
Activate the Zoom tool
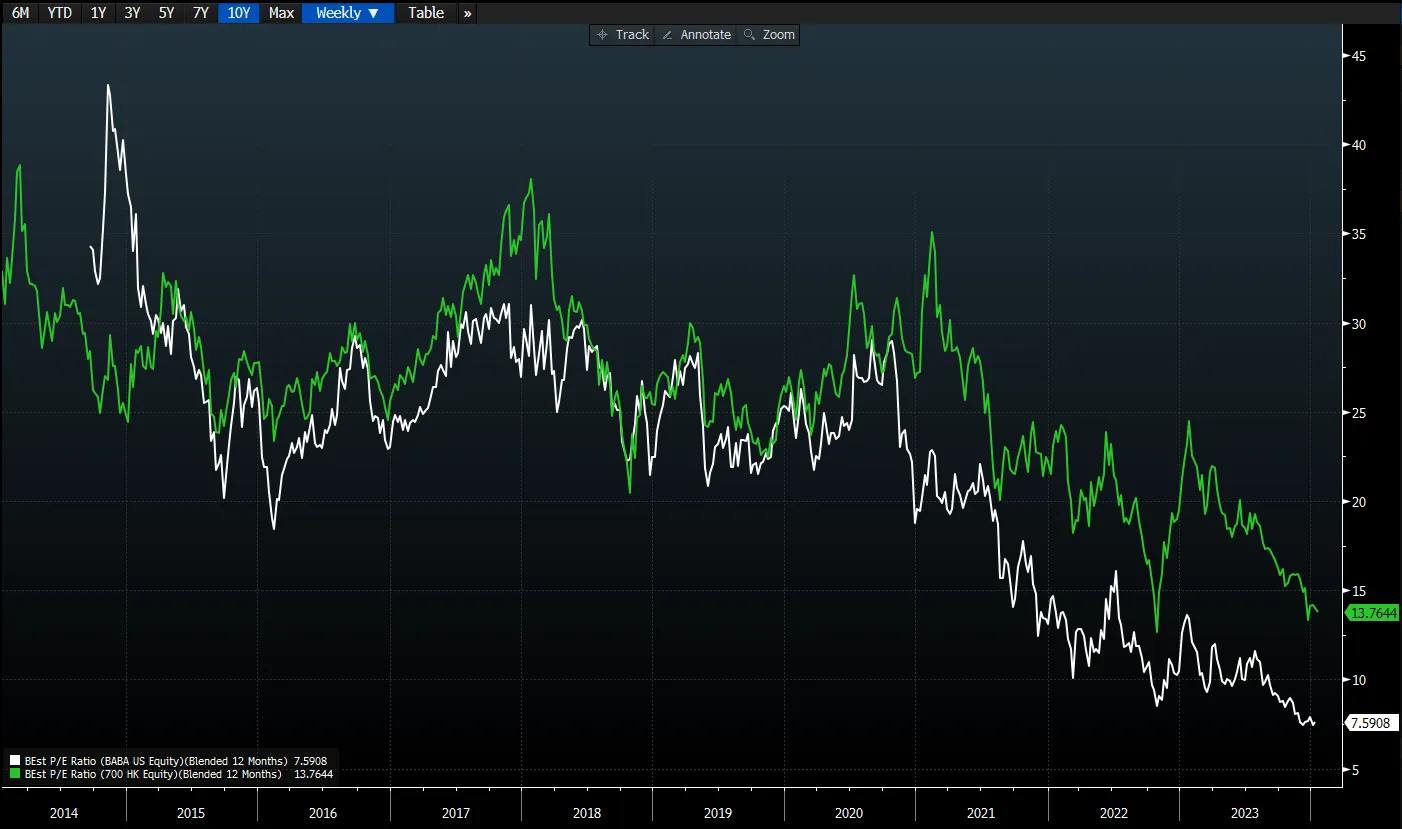click(769, 34)
